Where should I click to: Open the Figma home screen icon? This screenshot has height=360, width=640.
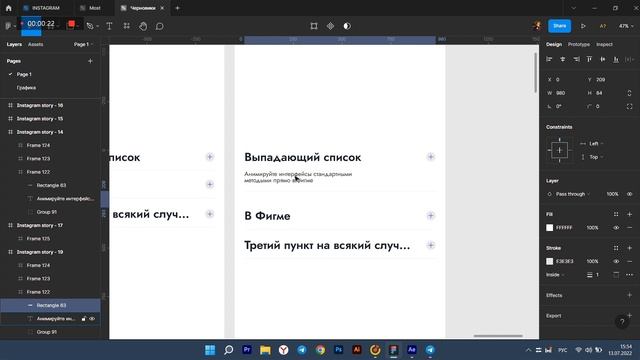(x=9, y=8)
